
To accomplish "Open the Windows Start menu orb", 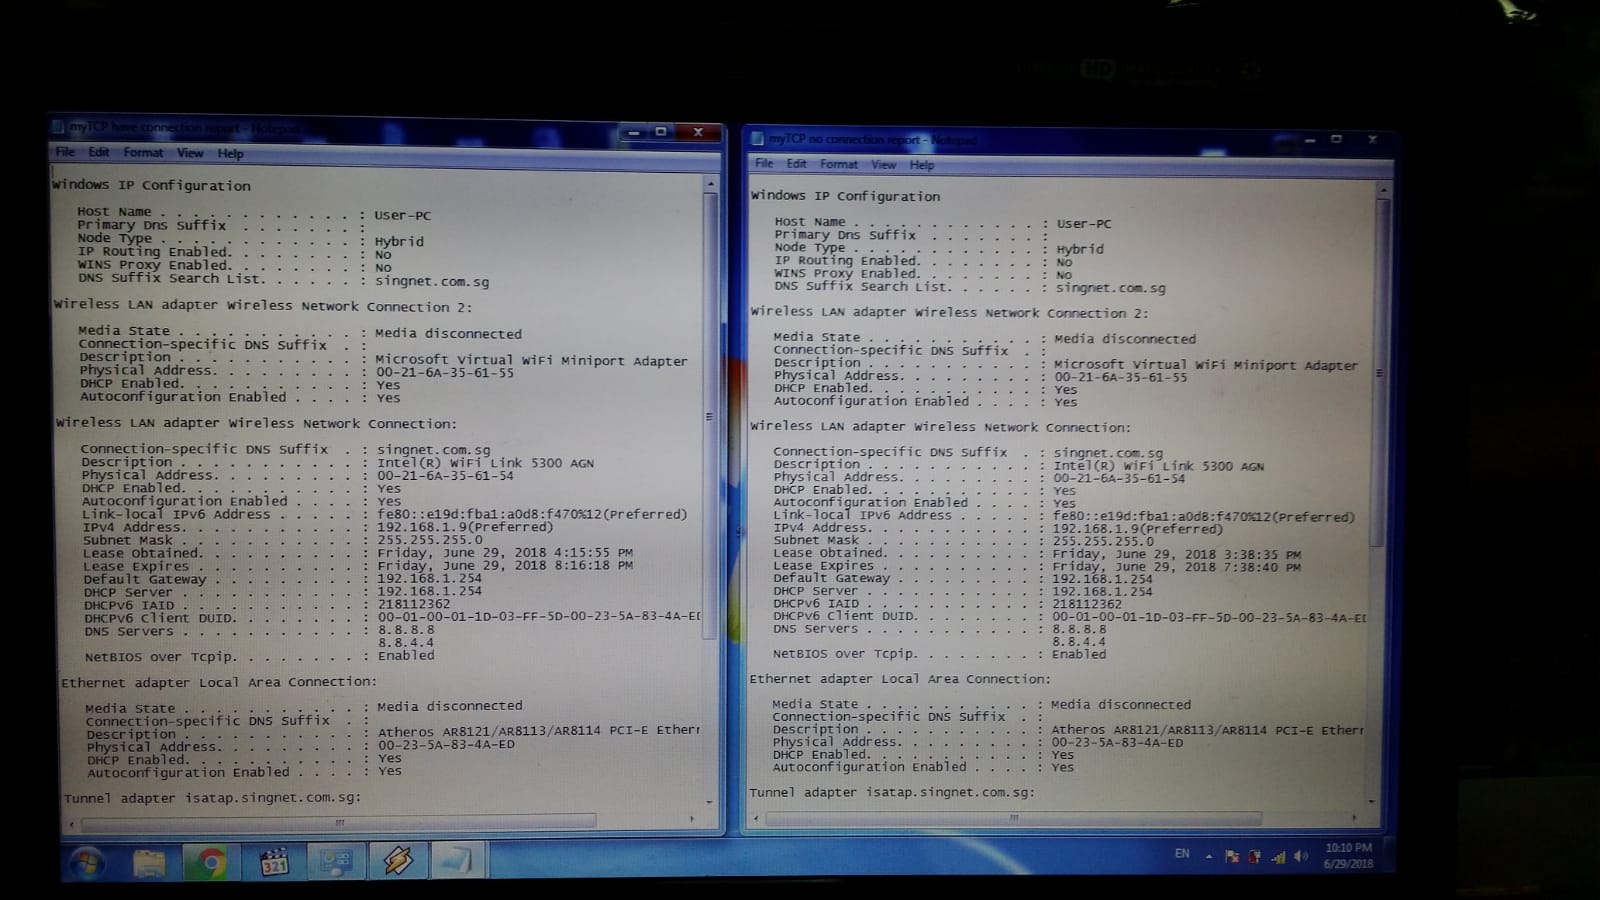I will point(86,861).
